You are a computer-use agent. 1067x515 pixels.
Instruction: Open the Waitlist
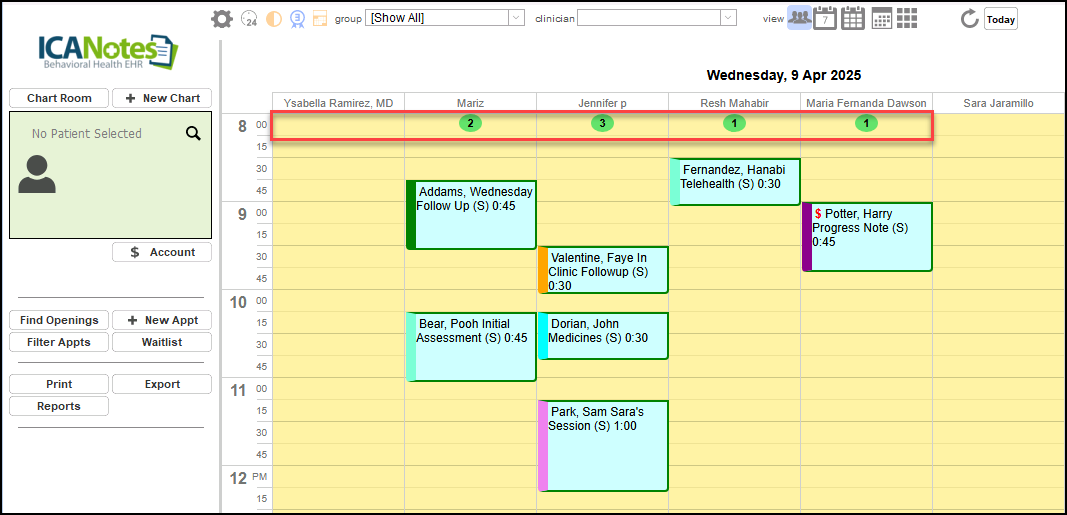pos(162,342)
